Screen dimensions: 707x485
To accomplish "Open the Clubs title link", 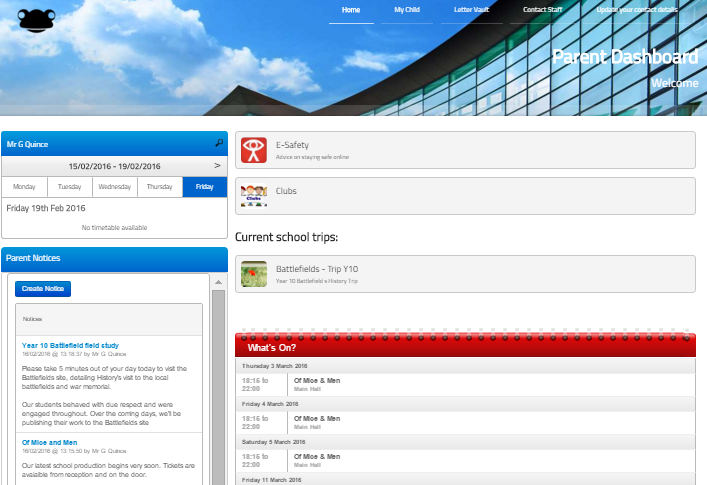I will [286, 191].
